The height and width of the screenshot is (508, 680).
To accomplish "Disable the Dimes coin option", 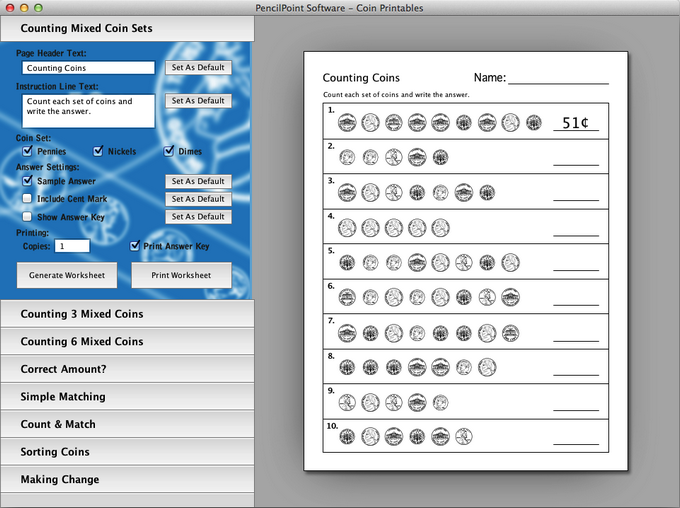I will click(x=168, y=151).
